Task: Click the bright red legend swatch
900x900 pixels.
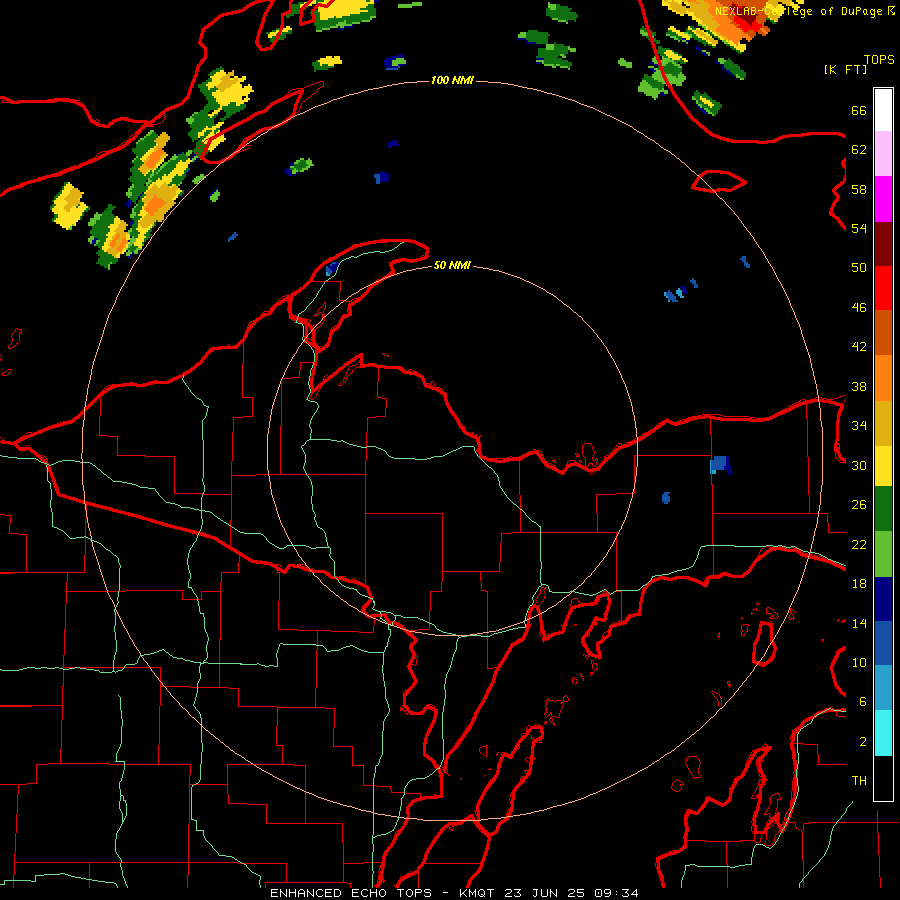Action: point(883,288)
